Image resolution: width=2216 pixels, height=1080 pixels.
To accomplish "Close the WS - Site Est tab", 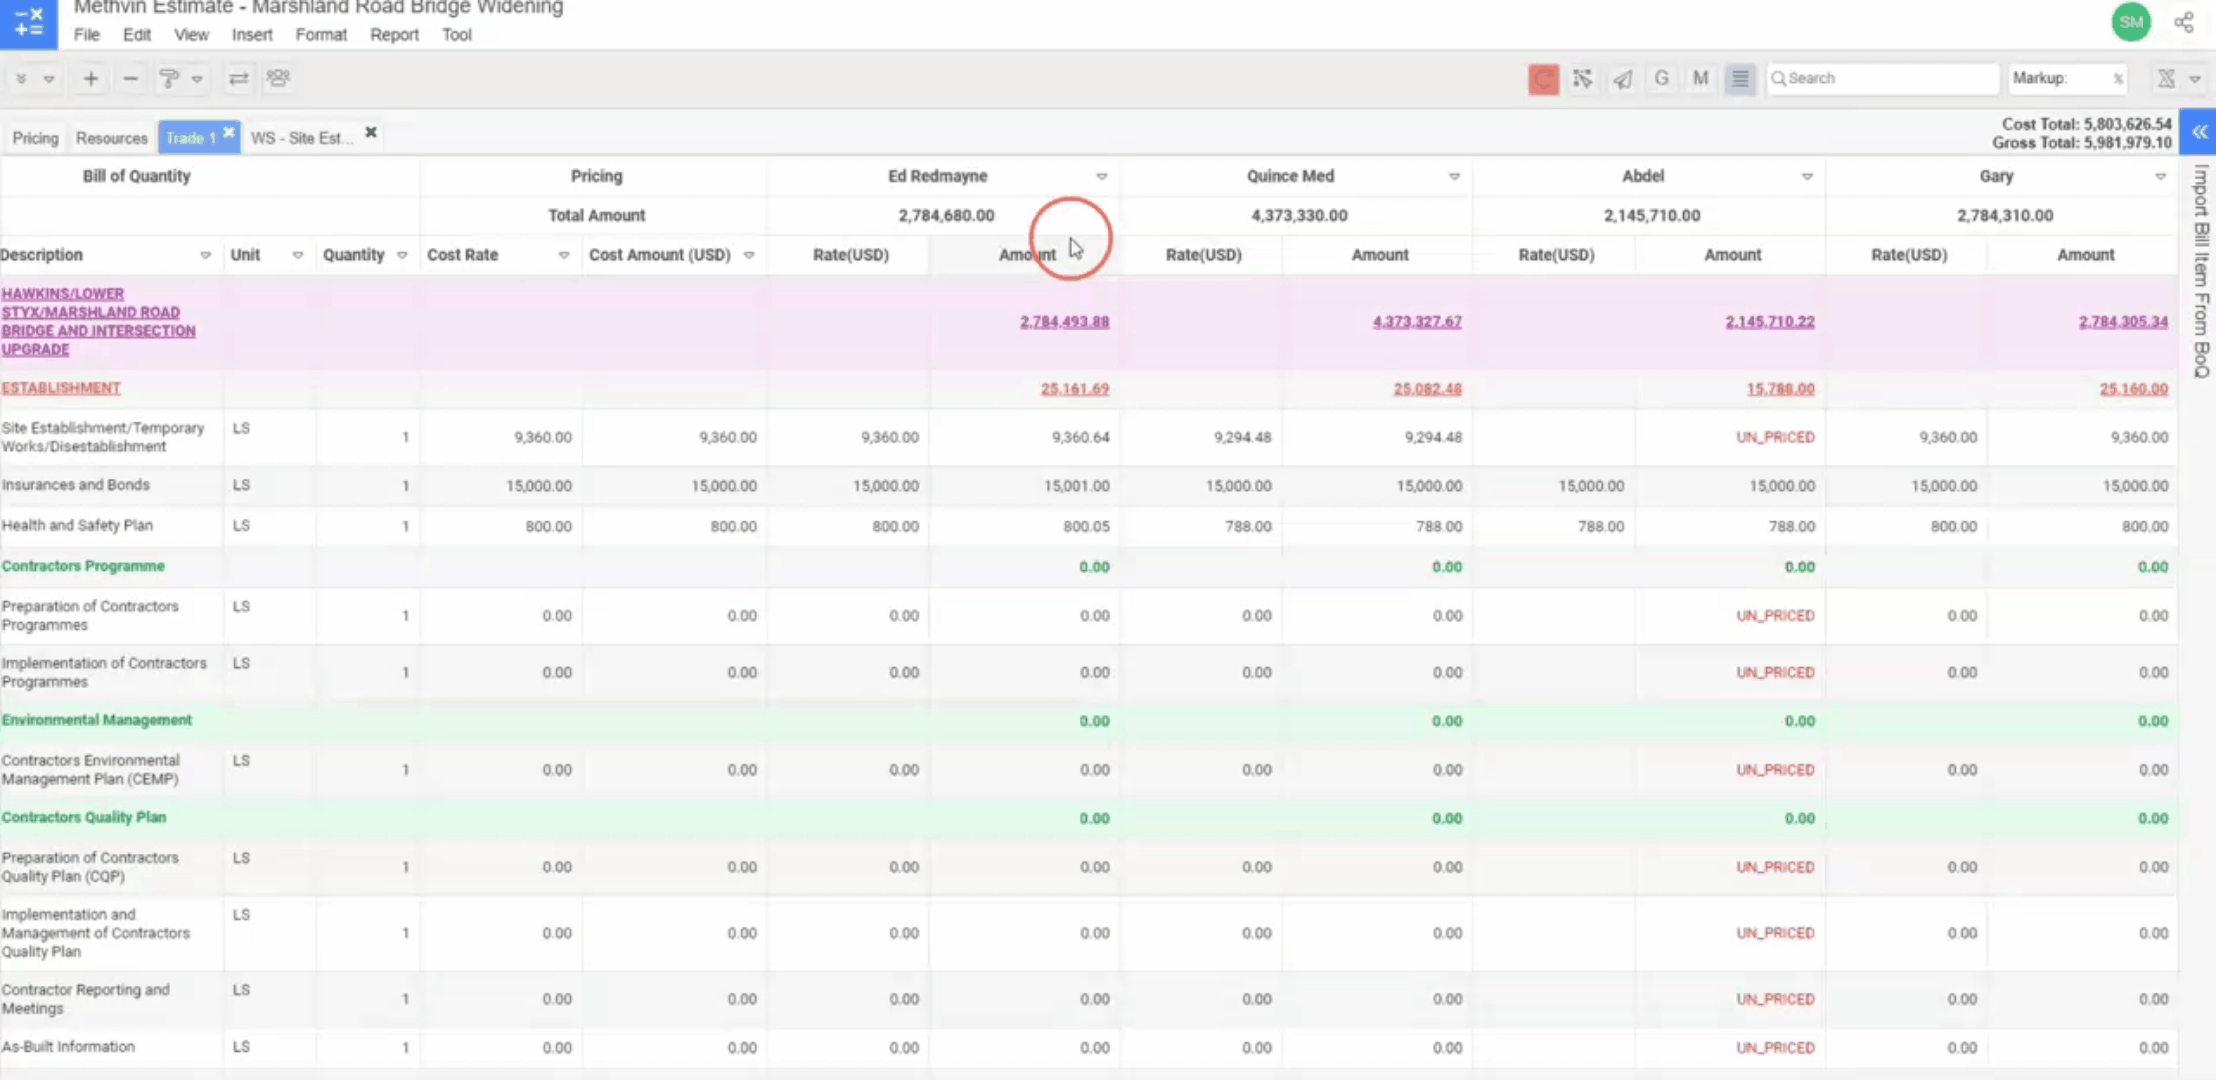I will (371, 133).
